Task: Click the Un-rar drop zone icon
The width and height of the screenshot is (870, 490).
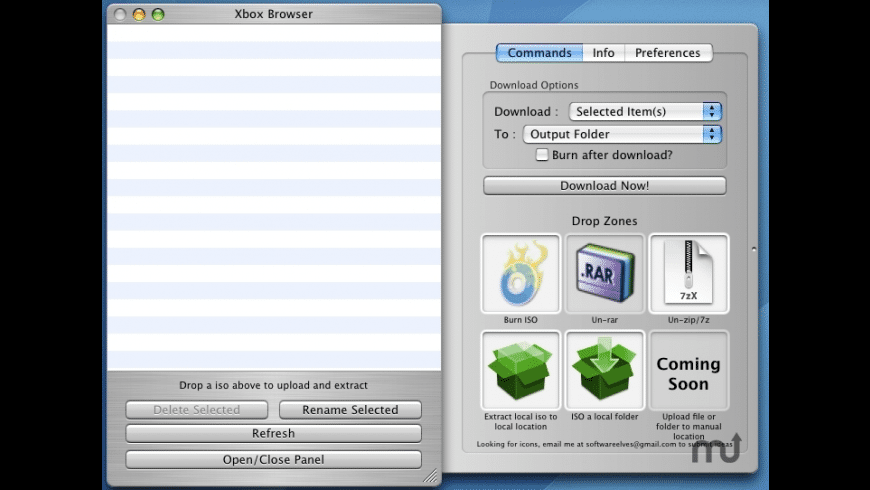Action: click(605, 274)
